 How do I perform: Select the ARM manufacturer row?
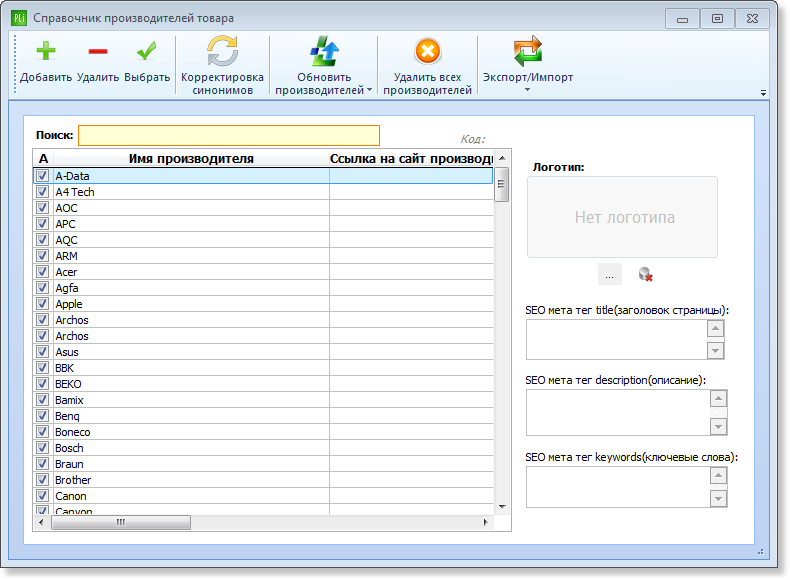(263, 256)
